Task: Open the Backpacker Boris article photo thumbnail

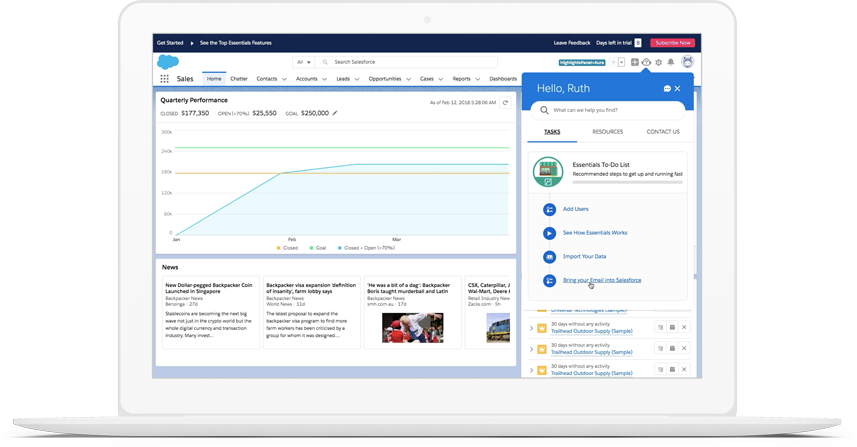Action: tap(413, 328)
